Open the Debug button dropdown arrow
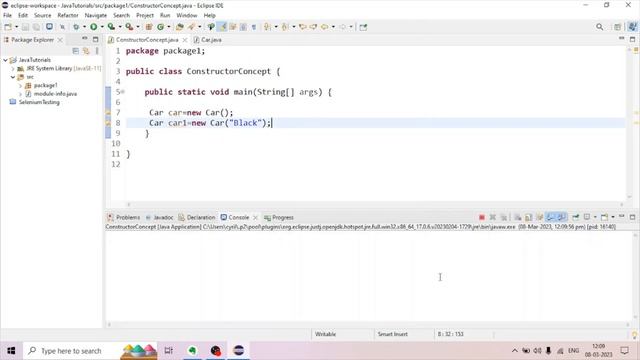This screenshot has width=640, height=360. pyautogui.click(x=84, y=27)
